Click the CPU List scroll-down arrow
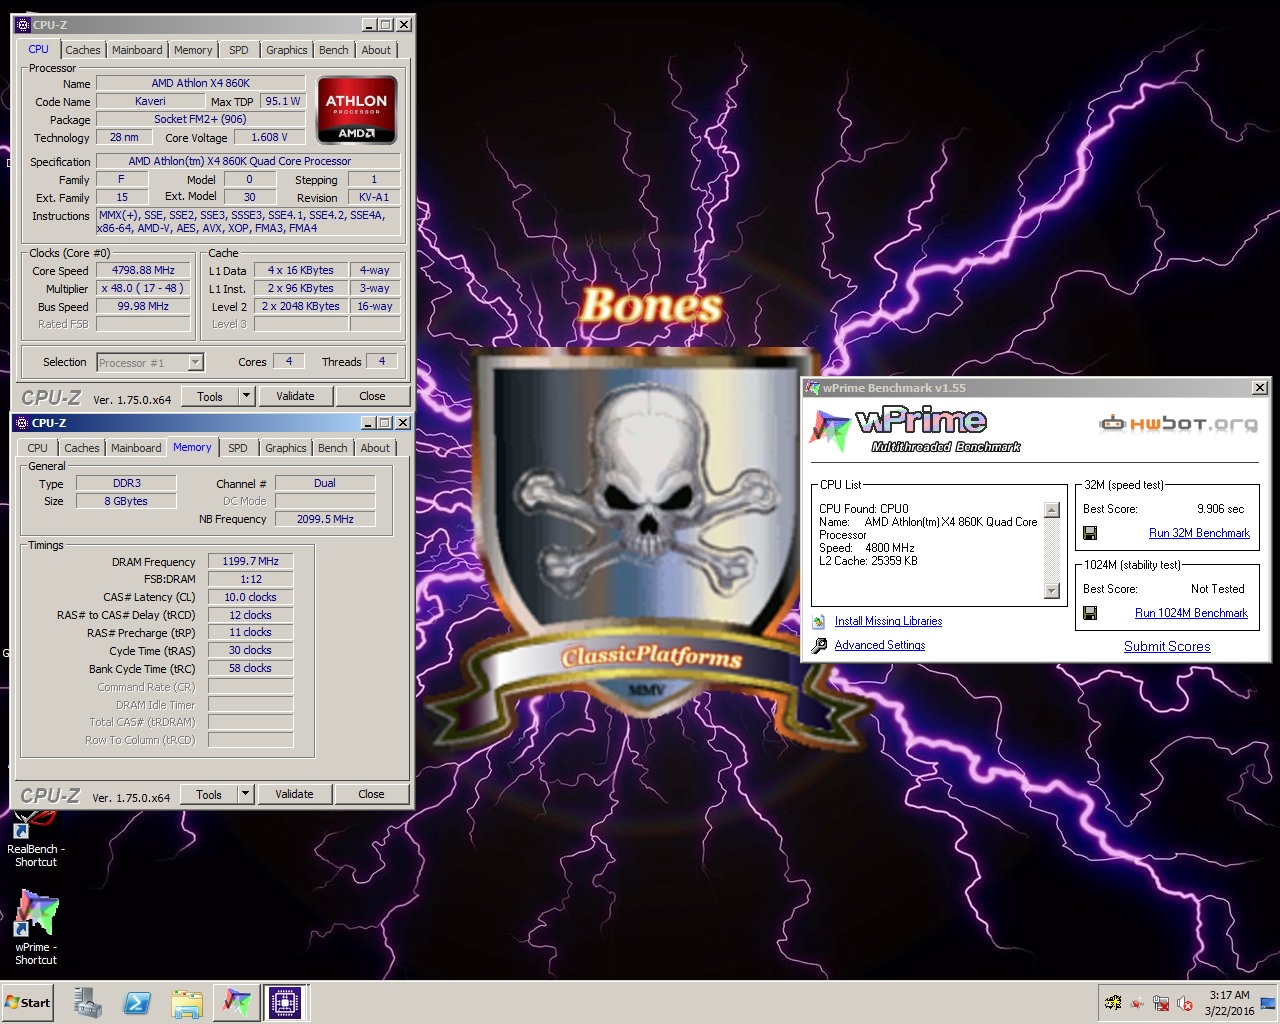This screenshot has width=1280, height=1024. point(1052,591)
